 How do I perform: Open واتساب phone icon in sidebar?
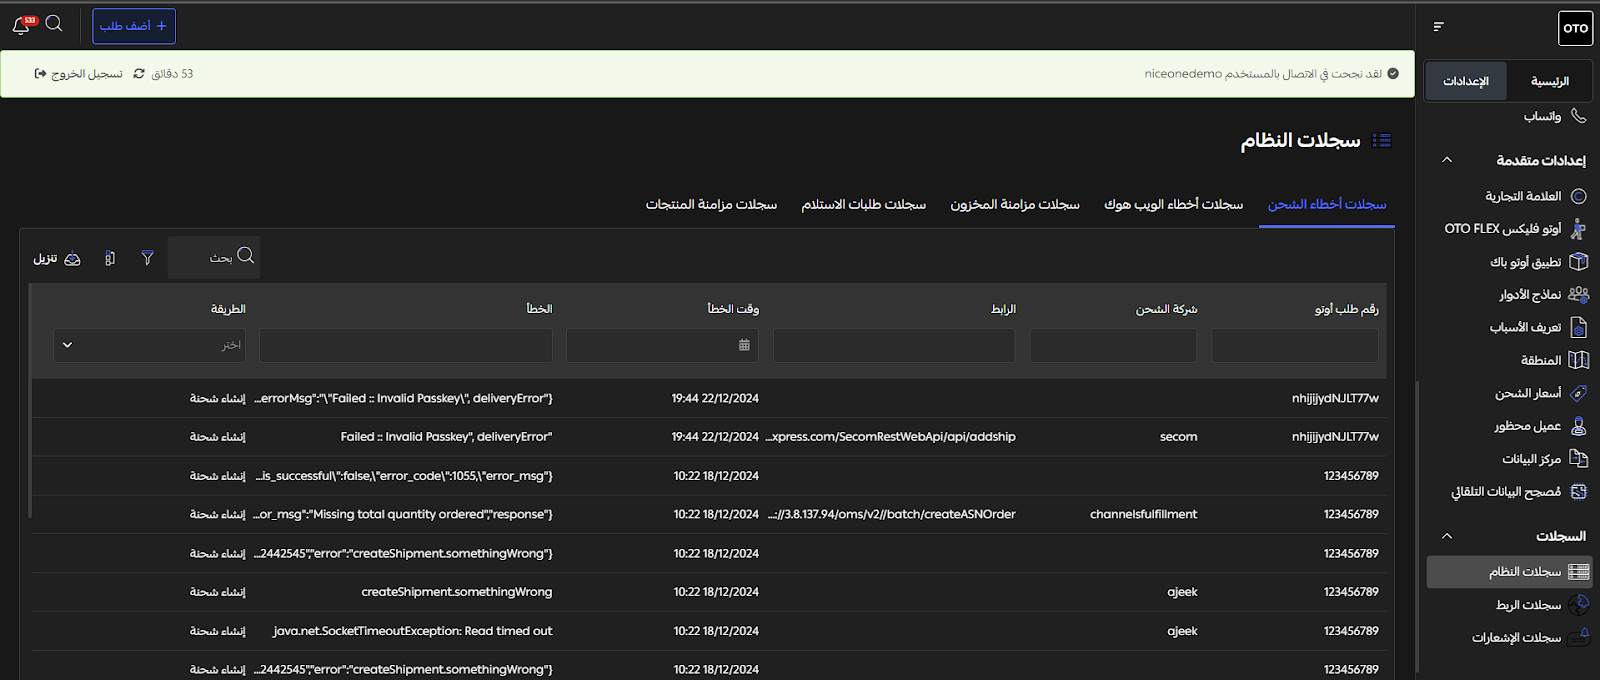pos(1578,116)
